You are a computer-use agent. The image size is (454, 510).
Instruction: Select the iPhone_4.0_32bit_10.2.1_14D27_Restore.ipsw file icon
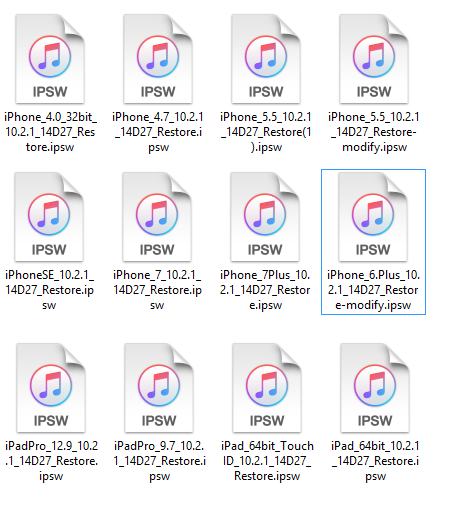point(50,59)
